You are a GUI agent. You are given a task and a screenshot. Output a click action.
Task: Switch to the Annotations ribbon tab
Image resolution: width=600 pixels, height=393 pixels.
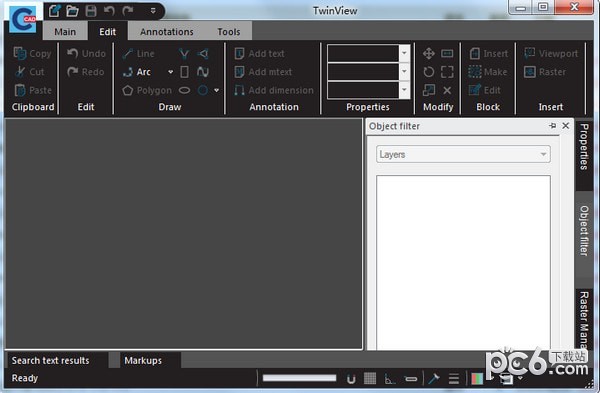pos(166,32)
